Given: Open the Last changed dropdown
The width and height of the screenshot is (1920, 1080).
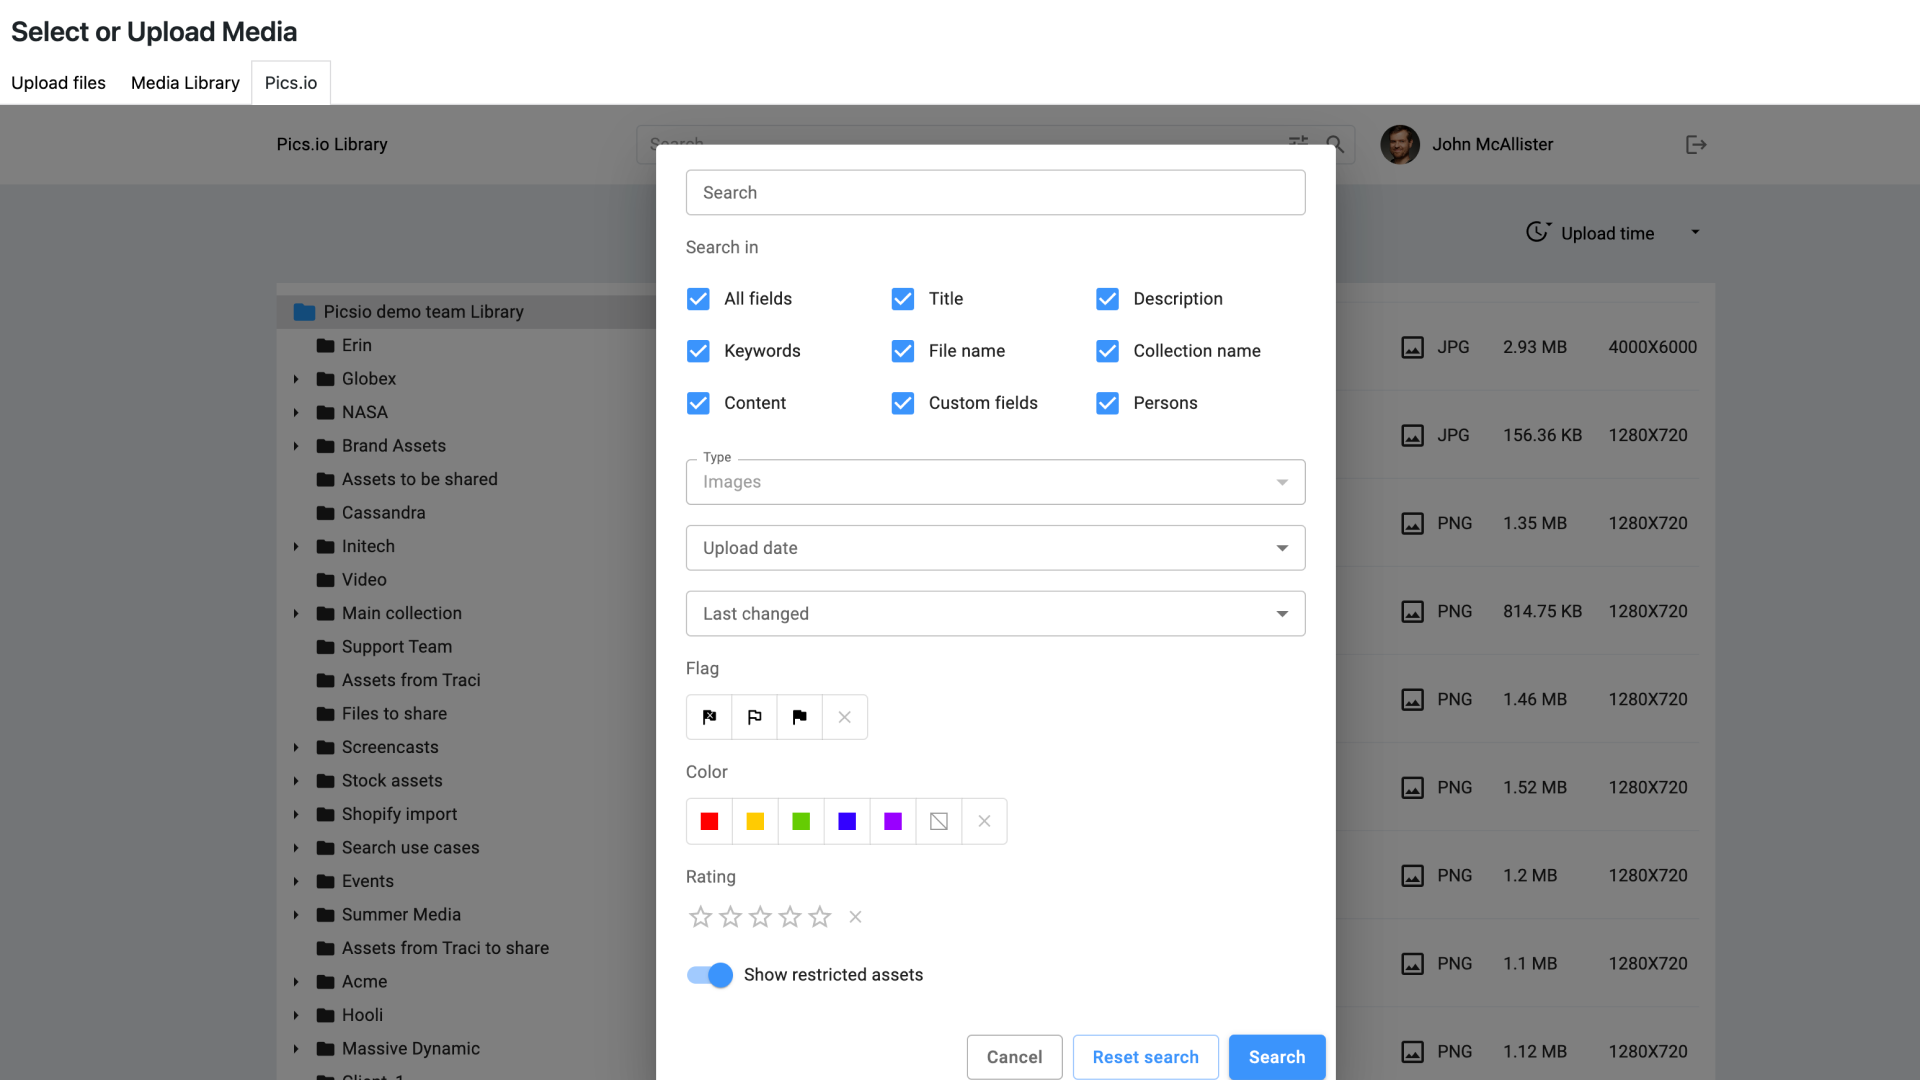Looking at the screenshot, I should point(995,614).
